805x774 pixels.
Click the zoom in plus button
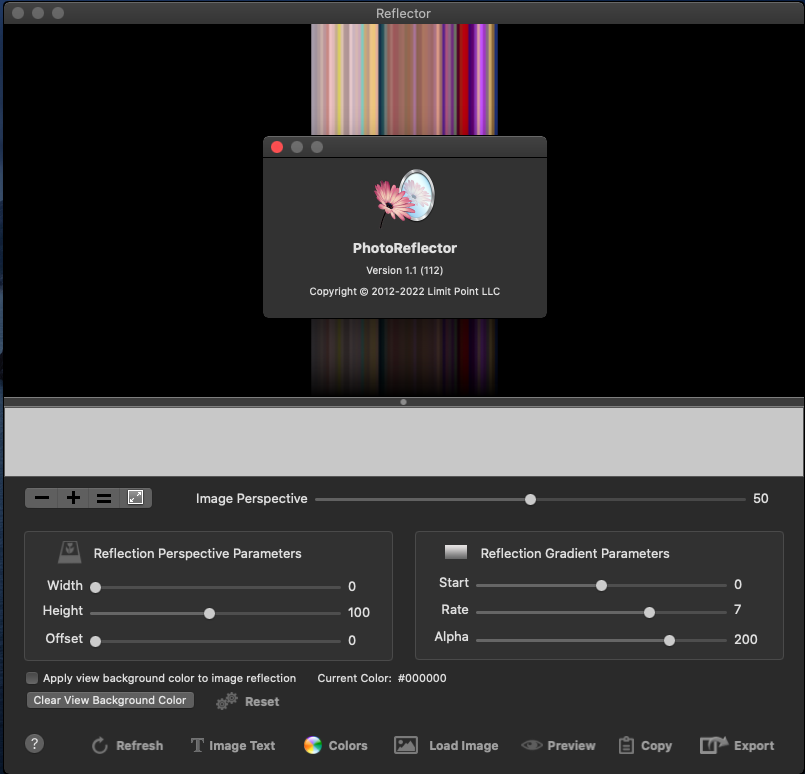click(73, 498)
